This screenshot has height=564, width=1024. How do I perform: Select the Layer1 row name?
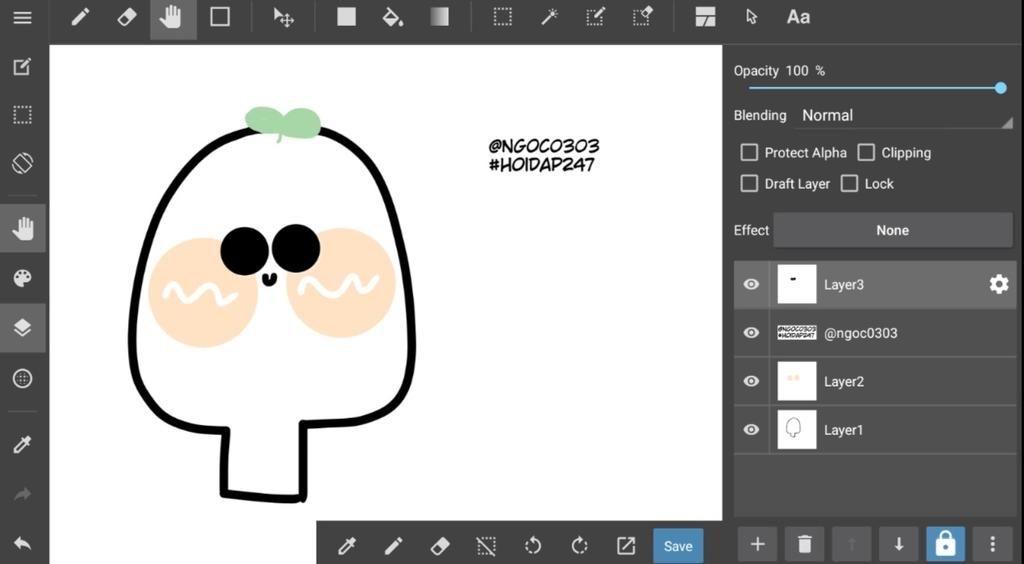click(843, 430)
